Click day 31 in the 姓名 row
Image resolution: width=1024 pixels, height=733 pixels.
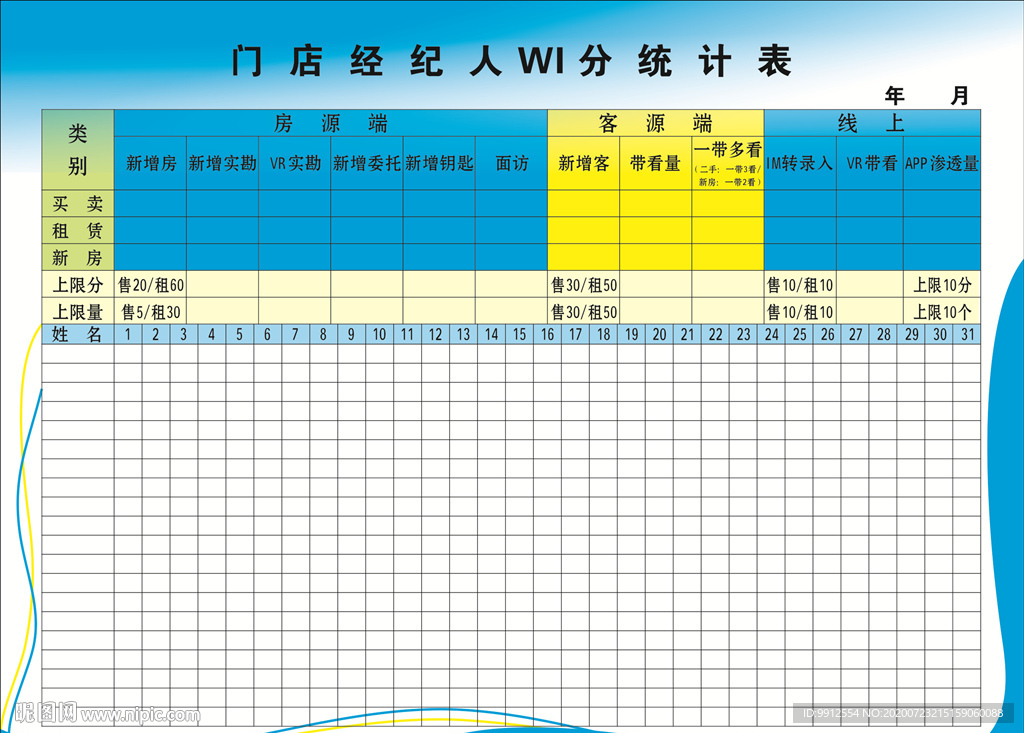coord(968,334)
